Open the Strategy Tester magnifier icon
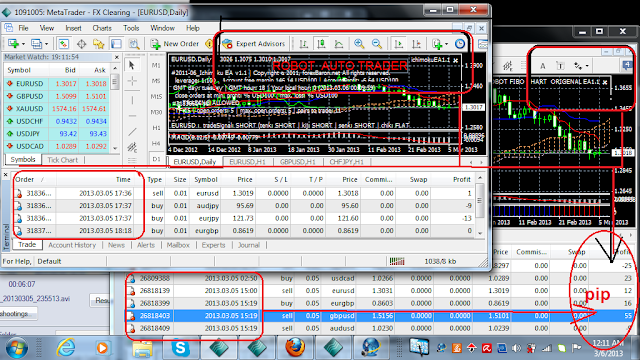 134,44
